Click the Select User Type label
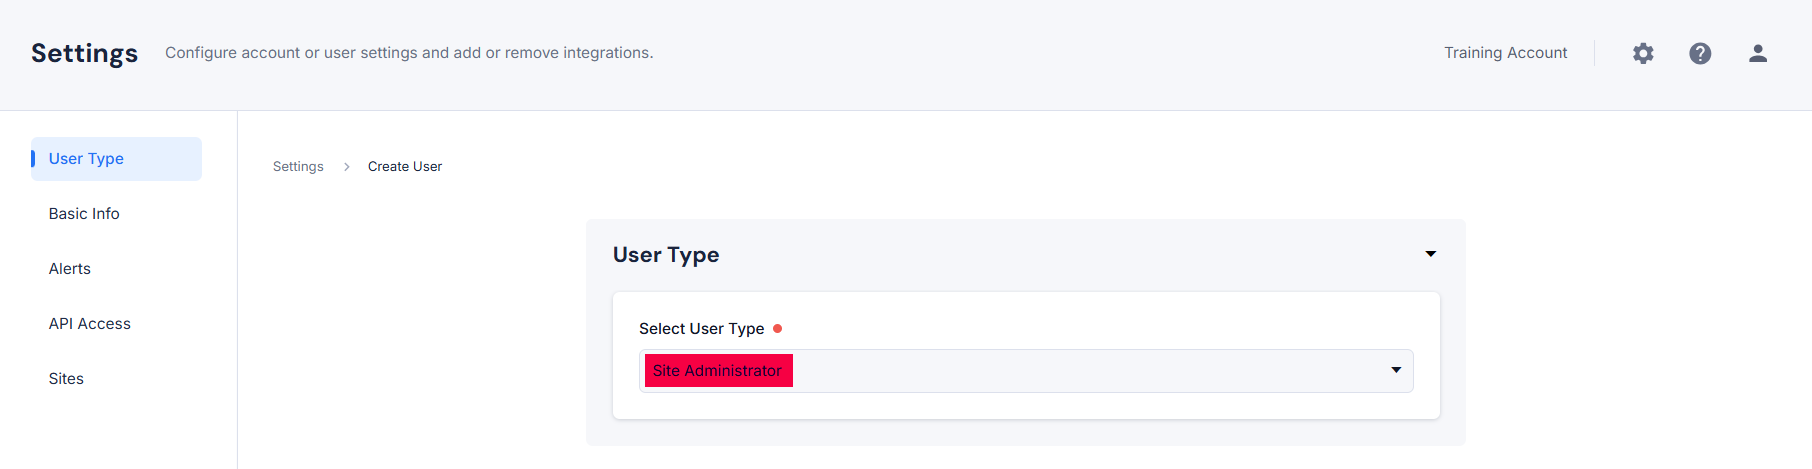Image resolution: width=1812 pixels, height=469 pixels. click(x=701, y=329)
